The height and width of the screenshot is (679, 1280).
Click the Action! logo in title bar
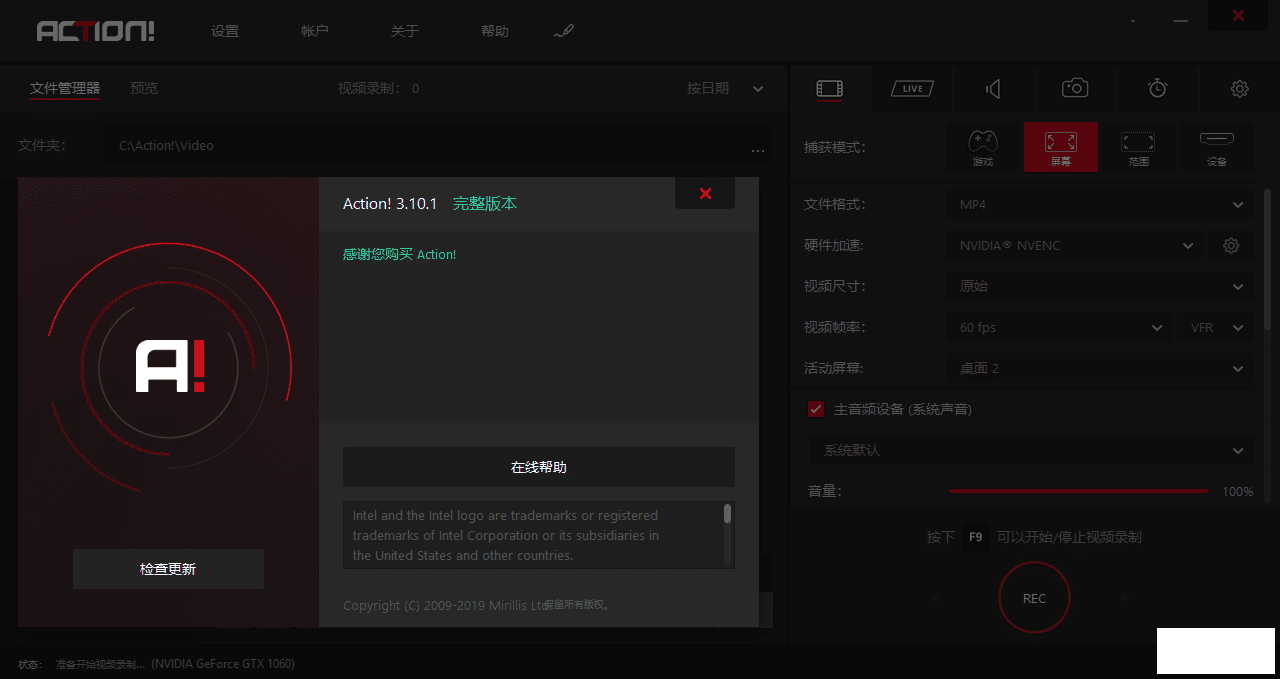pos(96,31)
